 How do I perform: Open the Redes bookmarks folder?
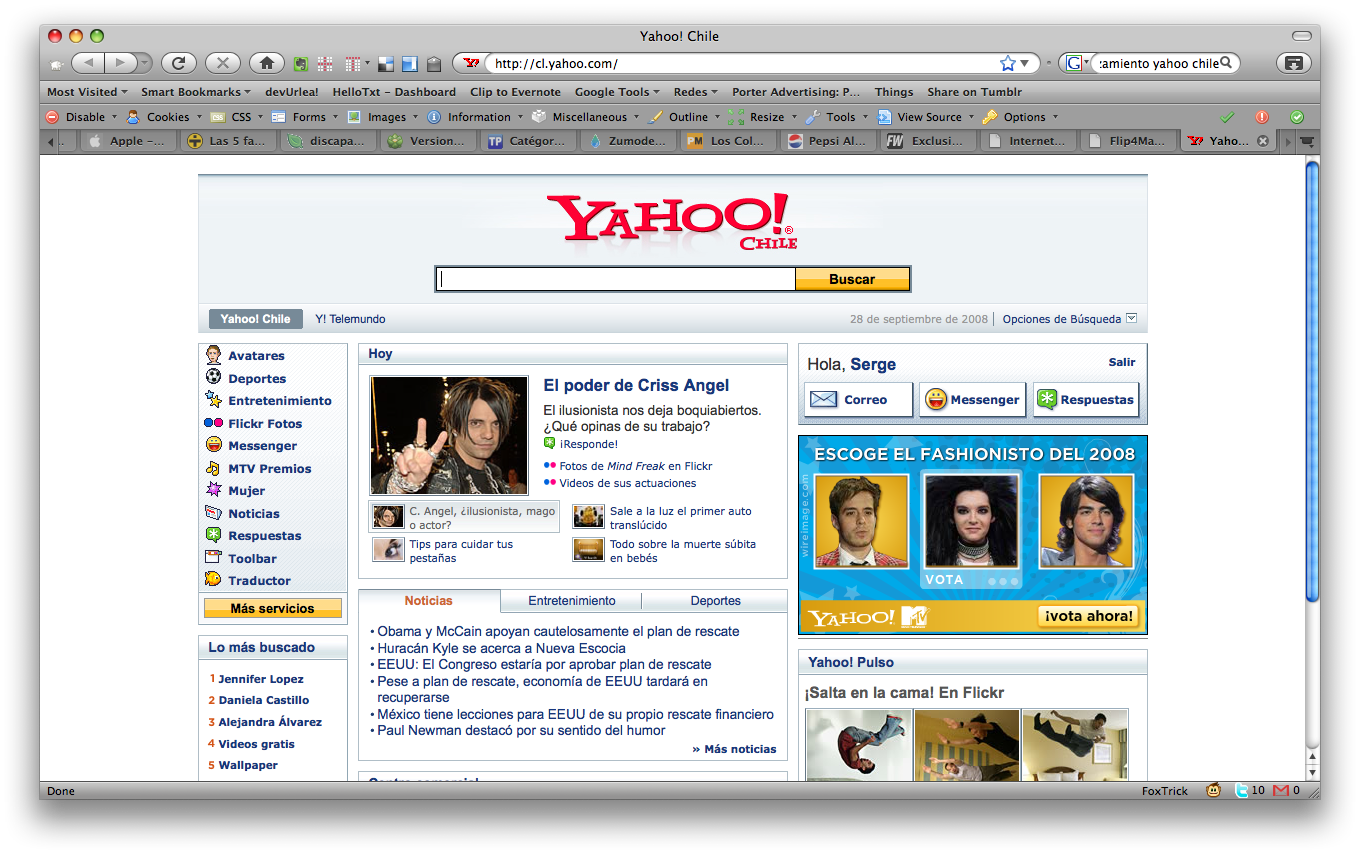pos(696,92)
